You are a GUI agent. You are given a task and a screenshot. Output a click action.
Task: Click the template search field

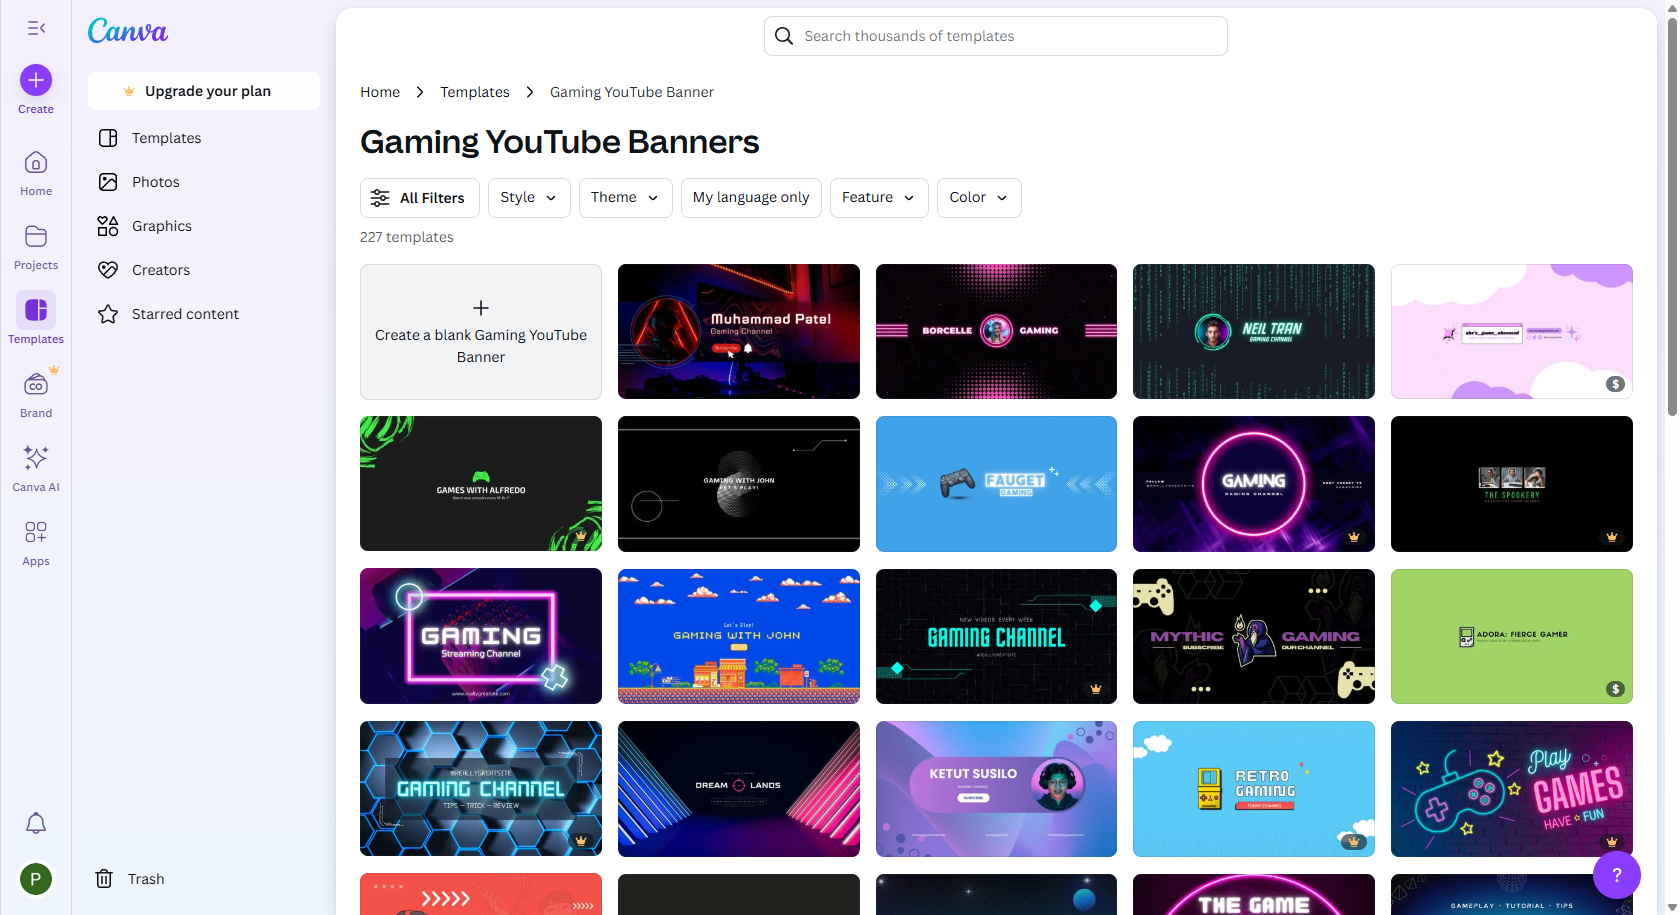pyautogui.click(x=996, y=36)
